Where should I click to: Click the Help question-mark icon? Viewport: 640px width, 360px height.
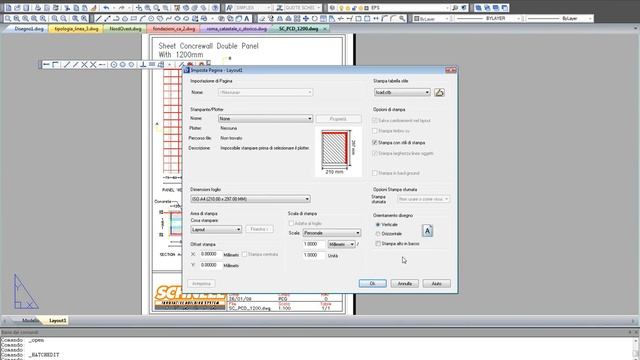pyautogui.click(x=215, y=8)
